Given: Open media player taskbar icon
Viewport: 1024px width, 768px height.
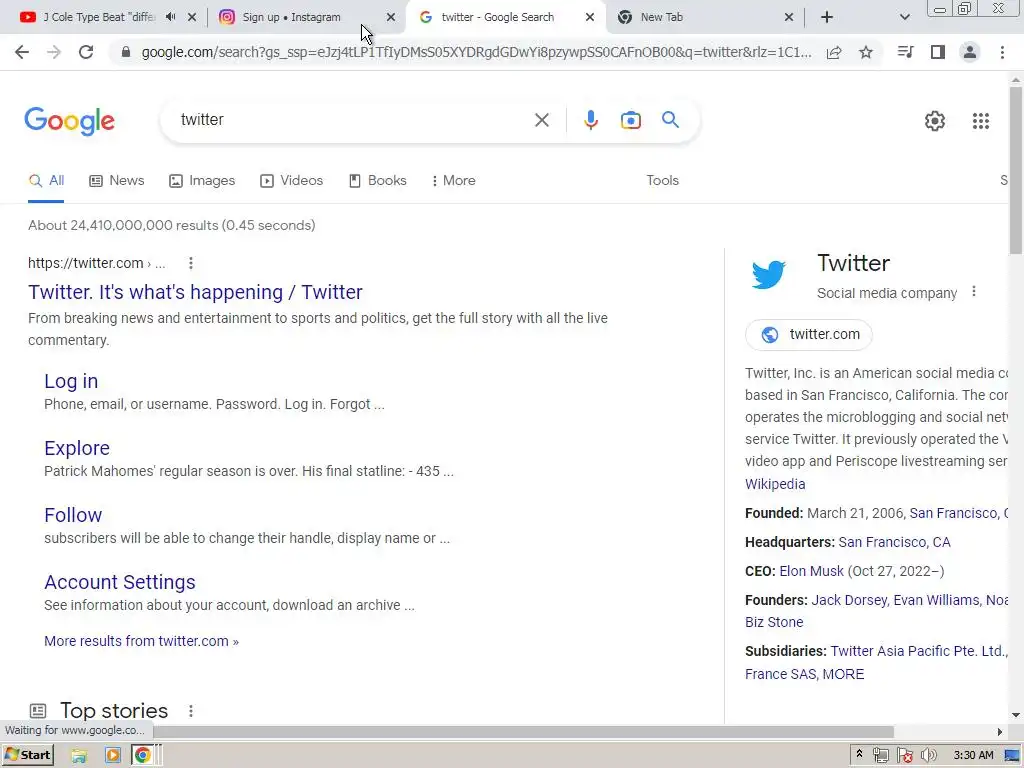Looking at the screenshot, I should 112,756.
